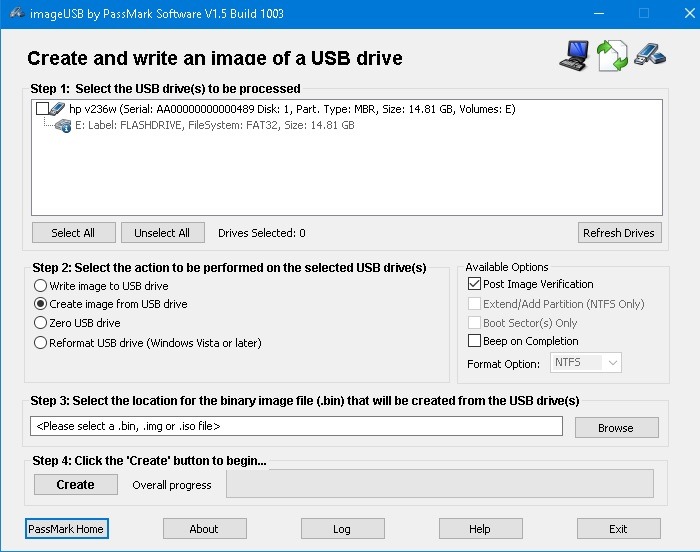This screenshot has width=700, height=552.
Task: Refresh Drives list
Action: tap(620, 233)
